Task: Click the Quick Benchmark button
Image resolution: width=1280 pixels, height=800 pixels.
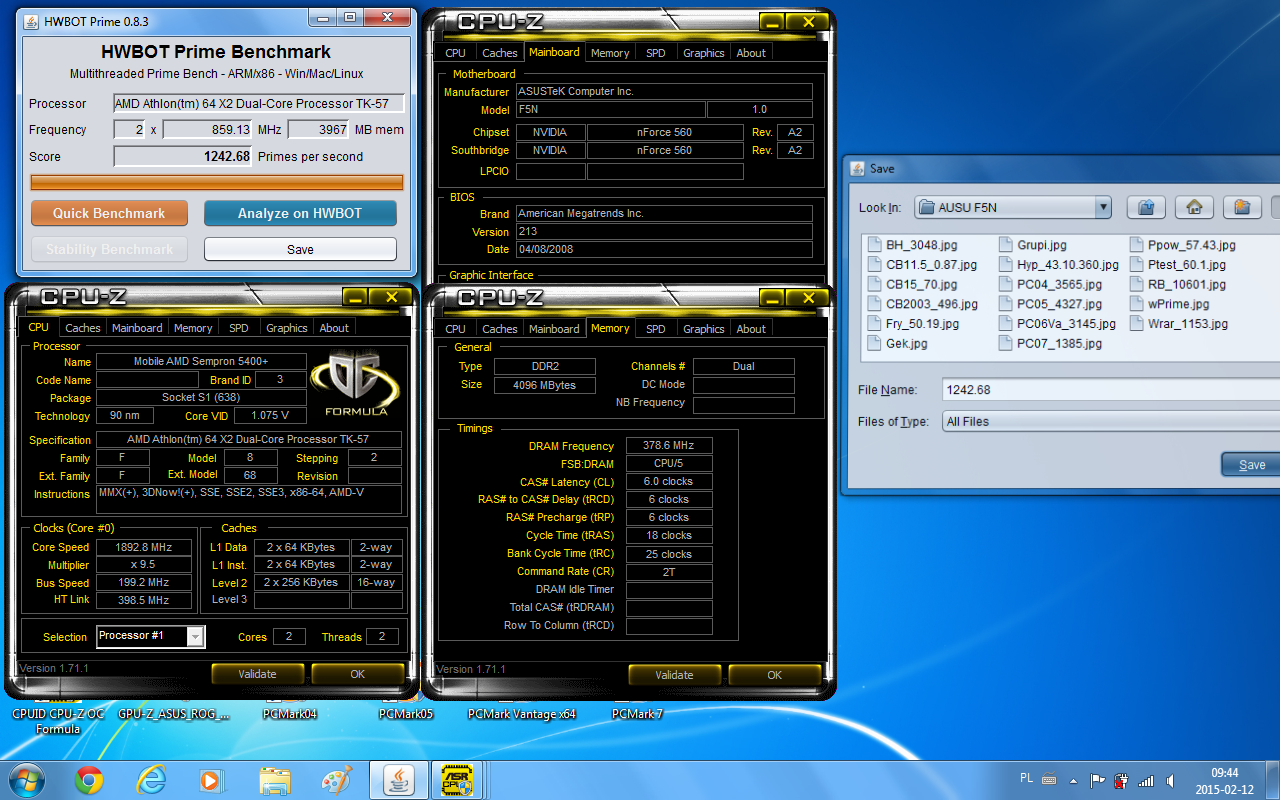Action: point(109,213)
